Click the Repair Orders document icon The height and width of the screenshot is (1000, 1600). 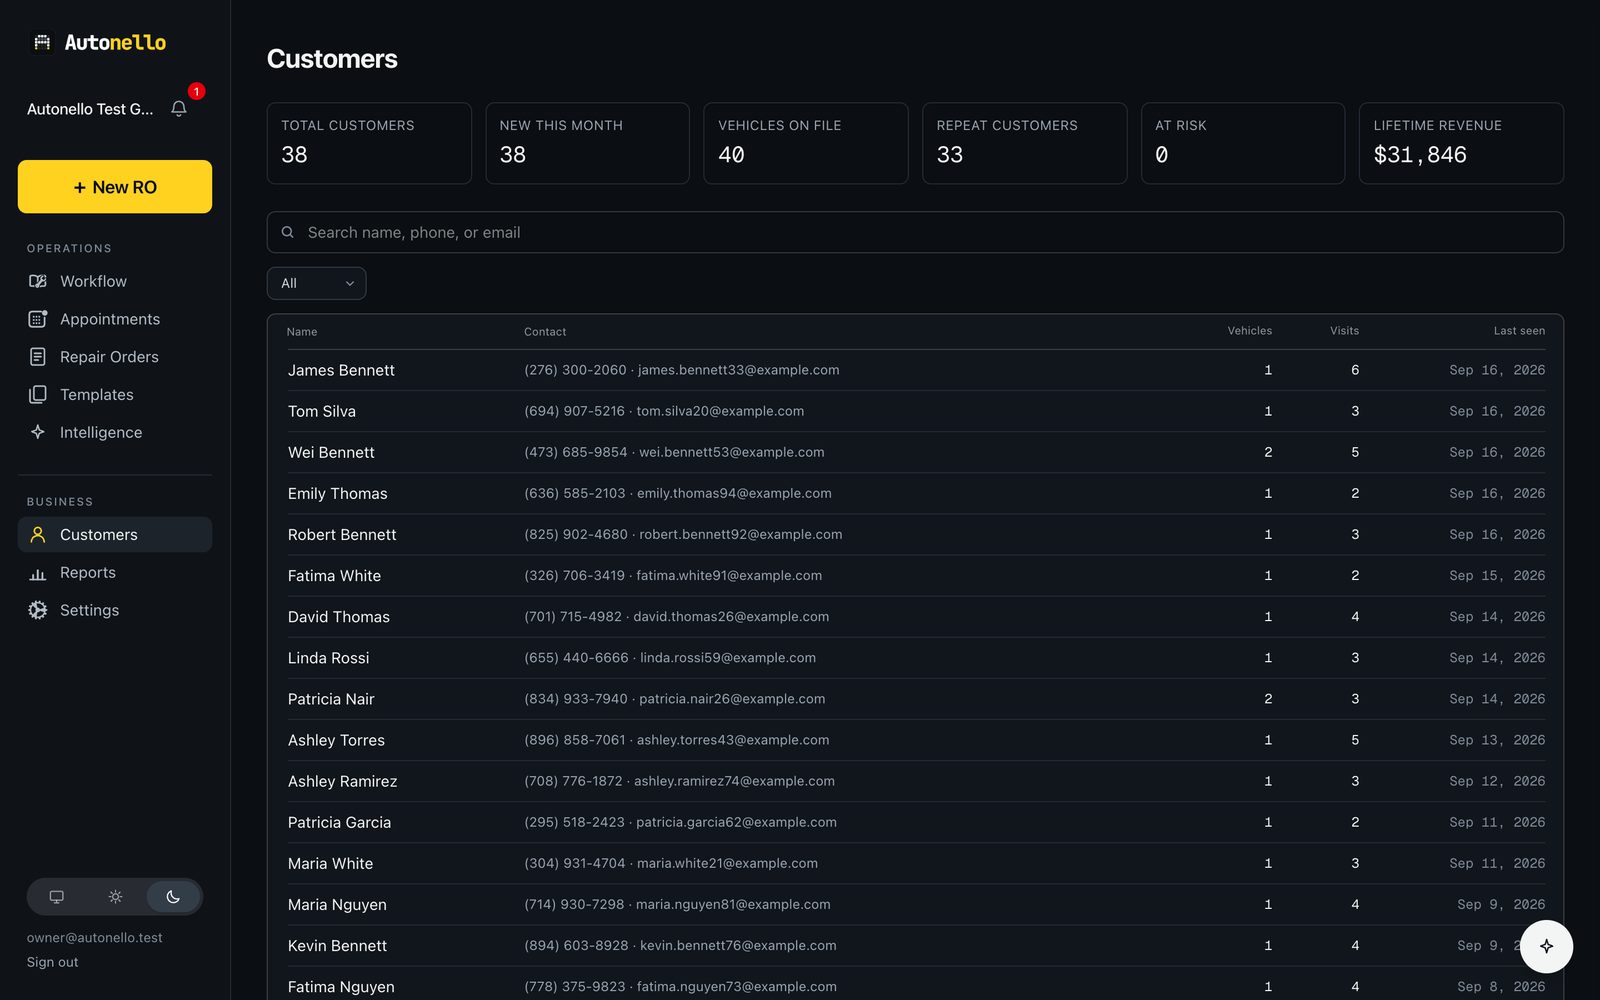click(38, 357)
